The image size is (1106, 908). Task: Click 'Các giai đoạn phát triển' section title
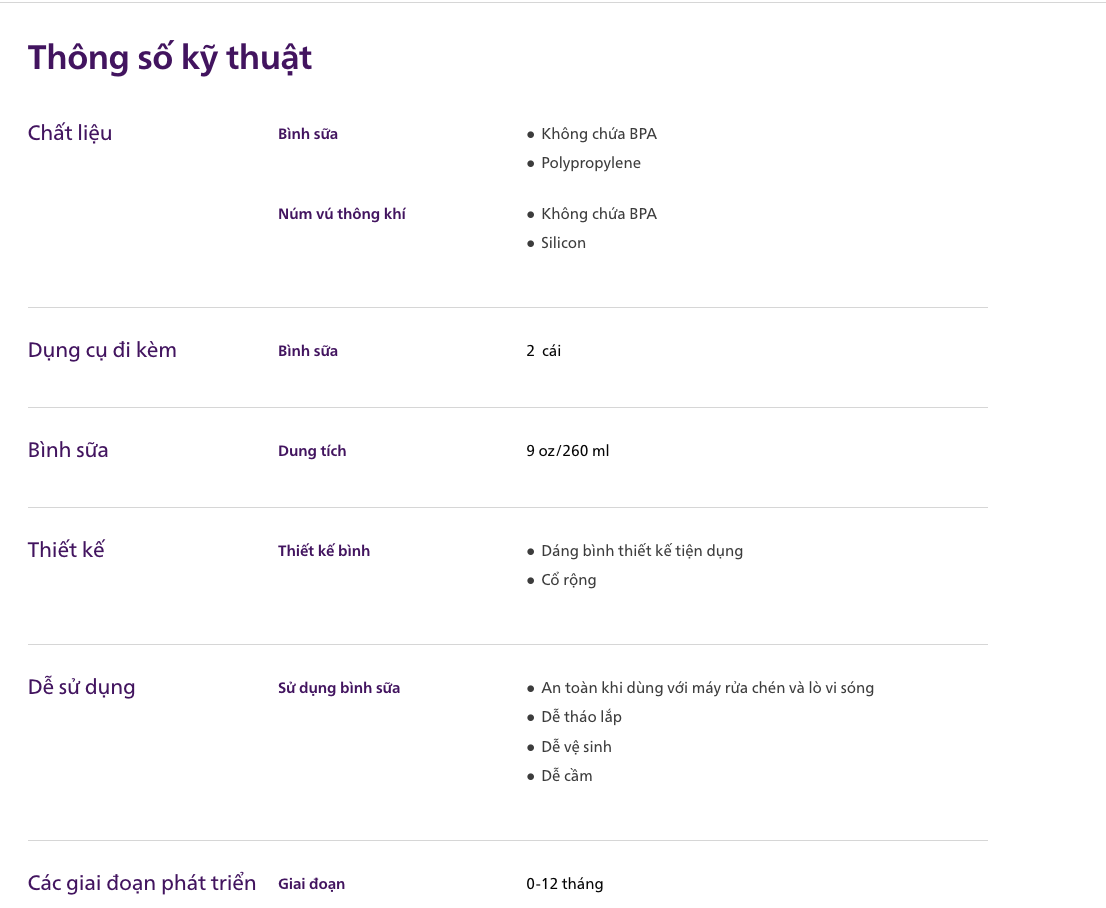(x=142, y=883)
